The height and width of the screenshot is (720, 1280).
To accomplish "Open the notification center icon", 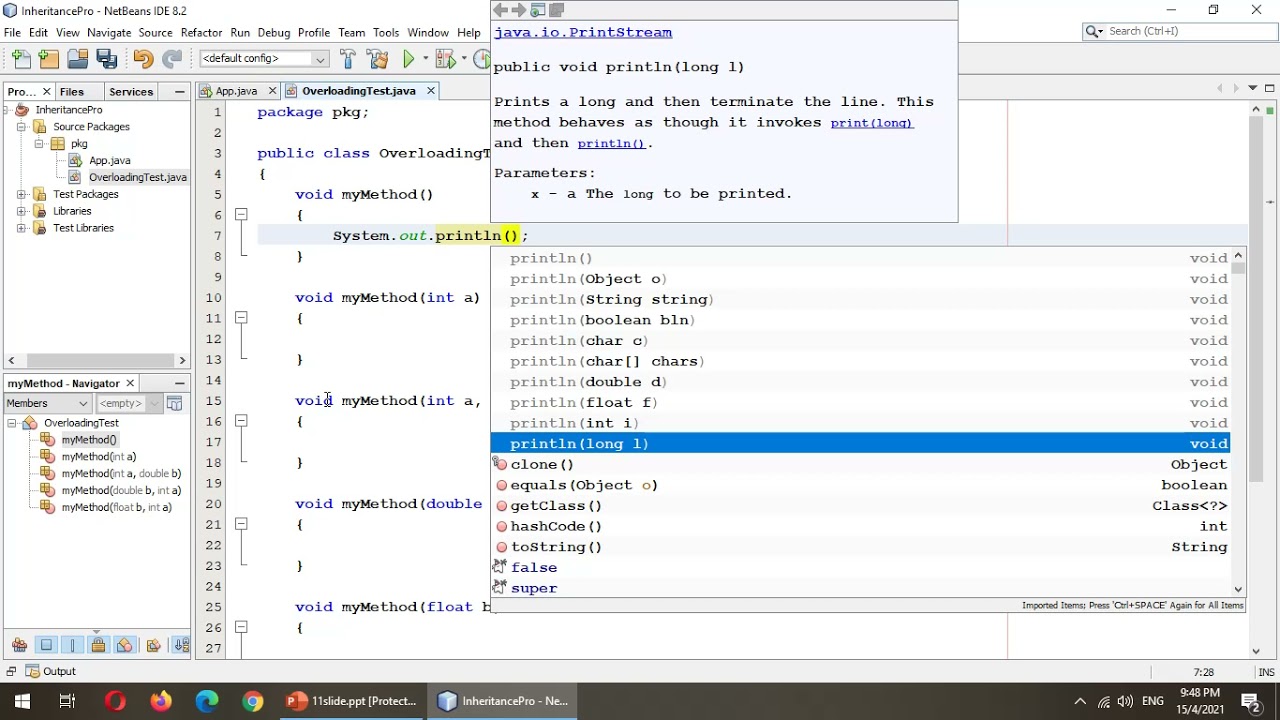I will coord(1250,701).
